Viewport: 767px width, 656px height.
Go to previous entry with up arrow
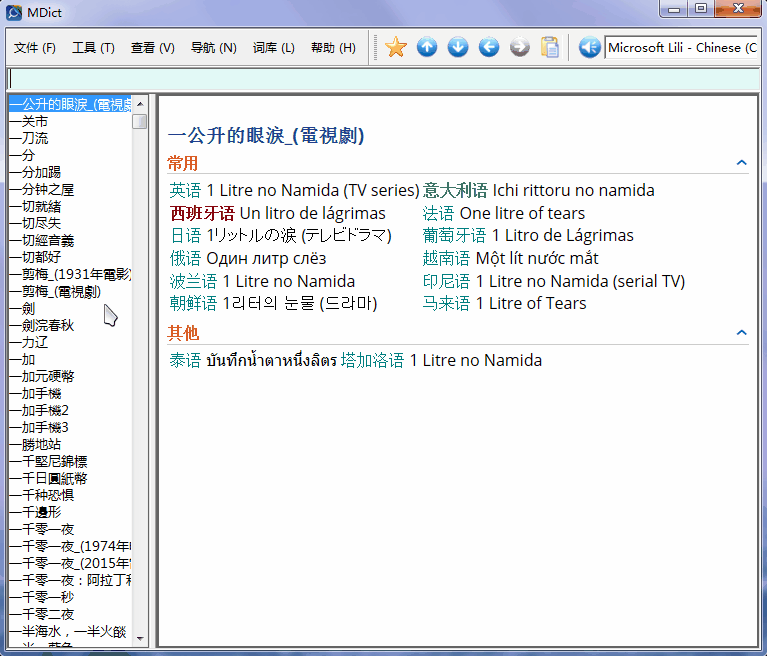pyautogui.click(x=427, y=47)
